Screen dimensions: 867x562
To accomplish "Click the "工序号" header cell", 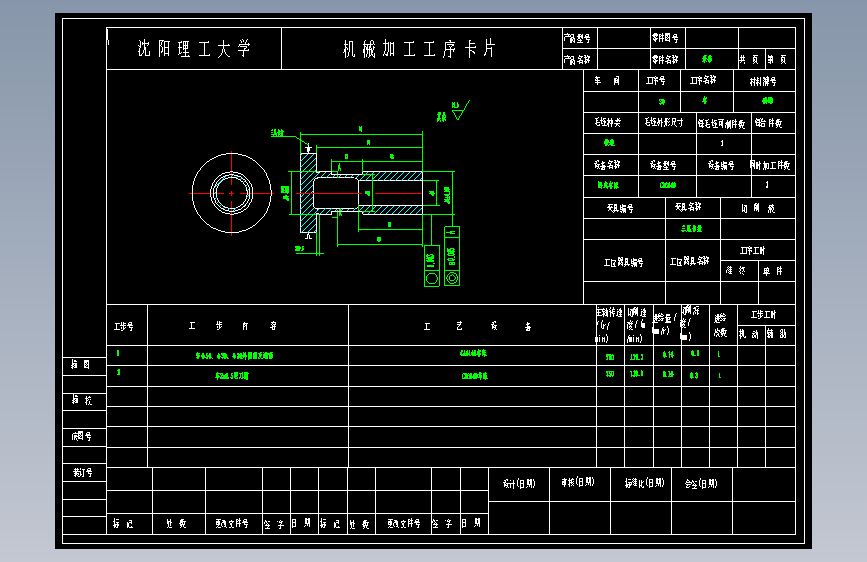I will 660,81.
